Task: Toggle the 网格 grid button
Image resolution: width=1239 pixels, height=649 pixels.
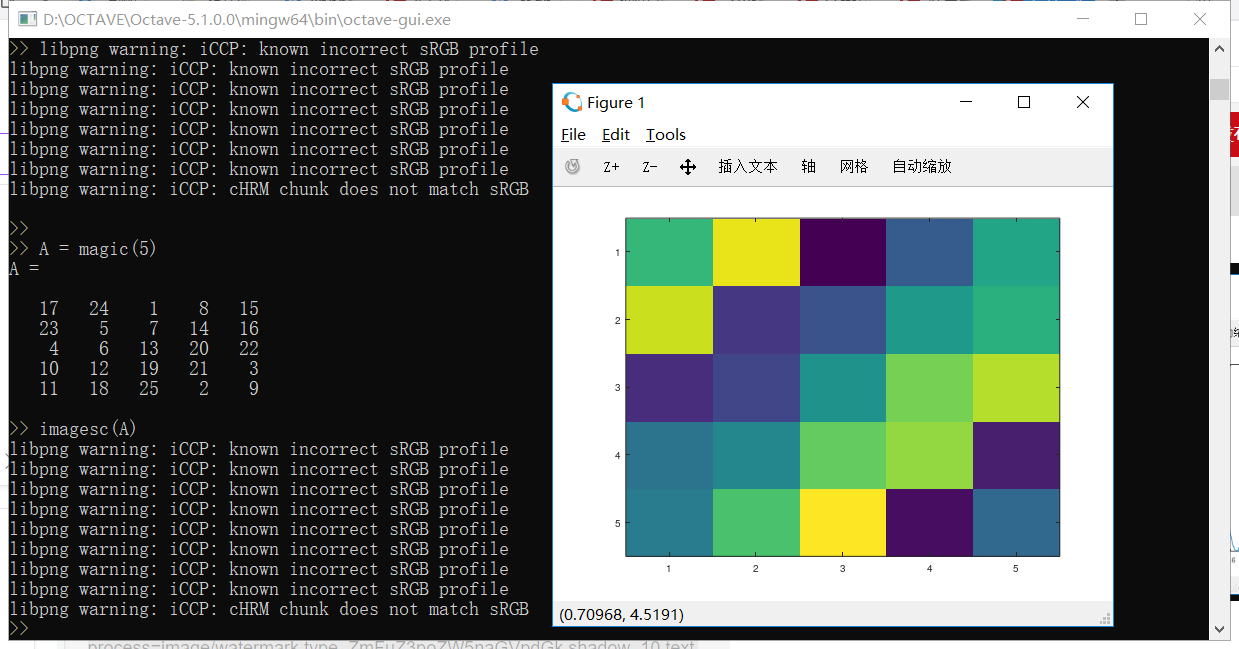Action: point(854,167)
